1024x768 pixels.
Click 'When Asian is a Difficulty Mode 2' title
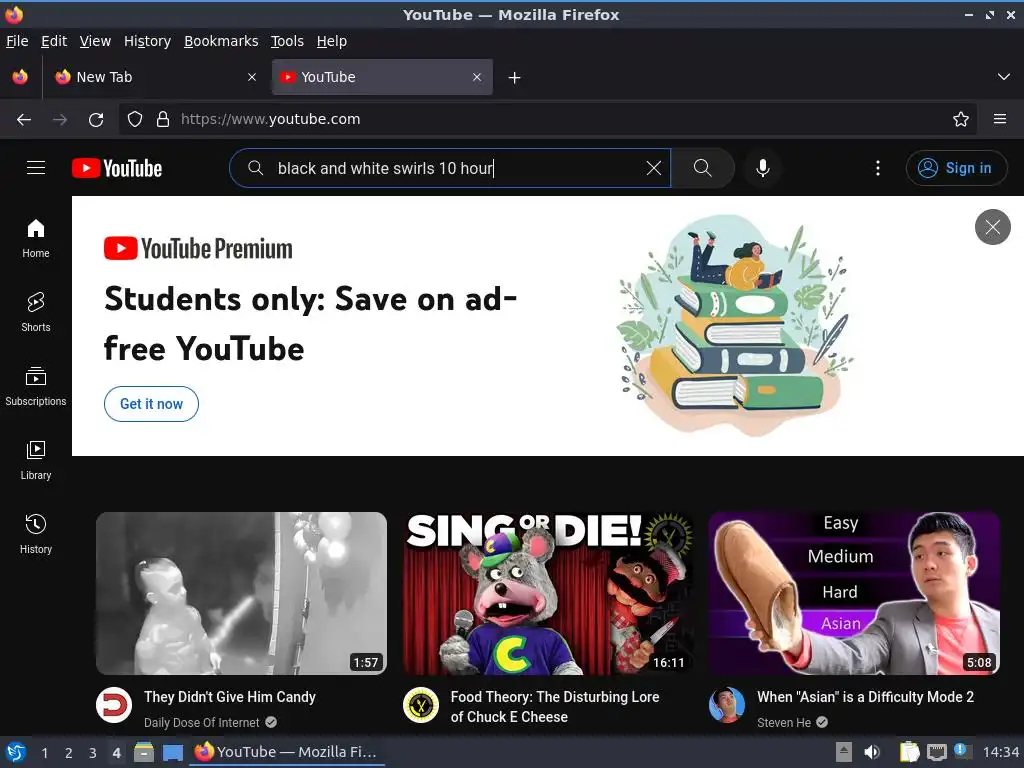[865, 697]
